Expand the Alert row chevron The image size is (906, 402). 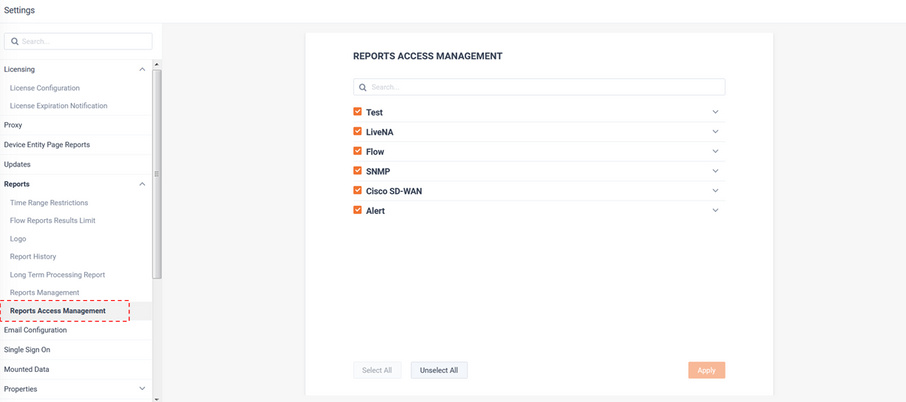(x=715, y=210)
